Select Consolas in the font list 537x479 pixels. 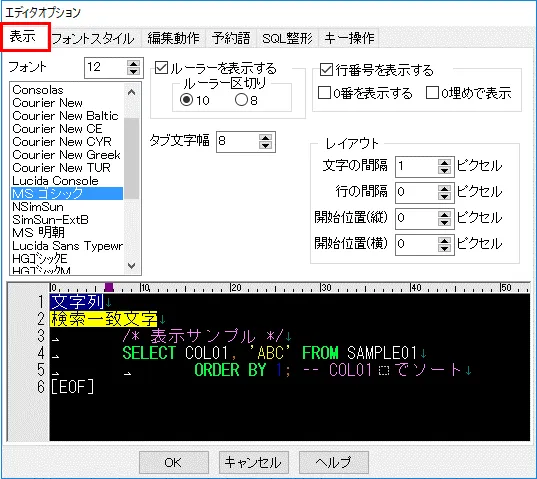[67, 90]
